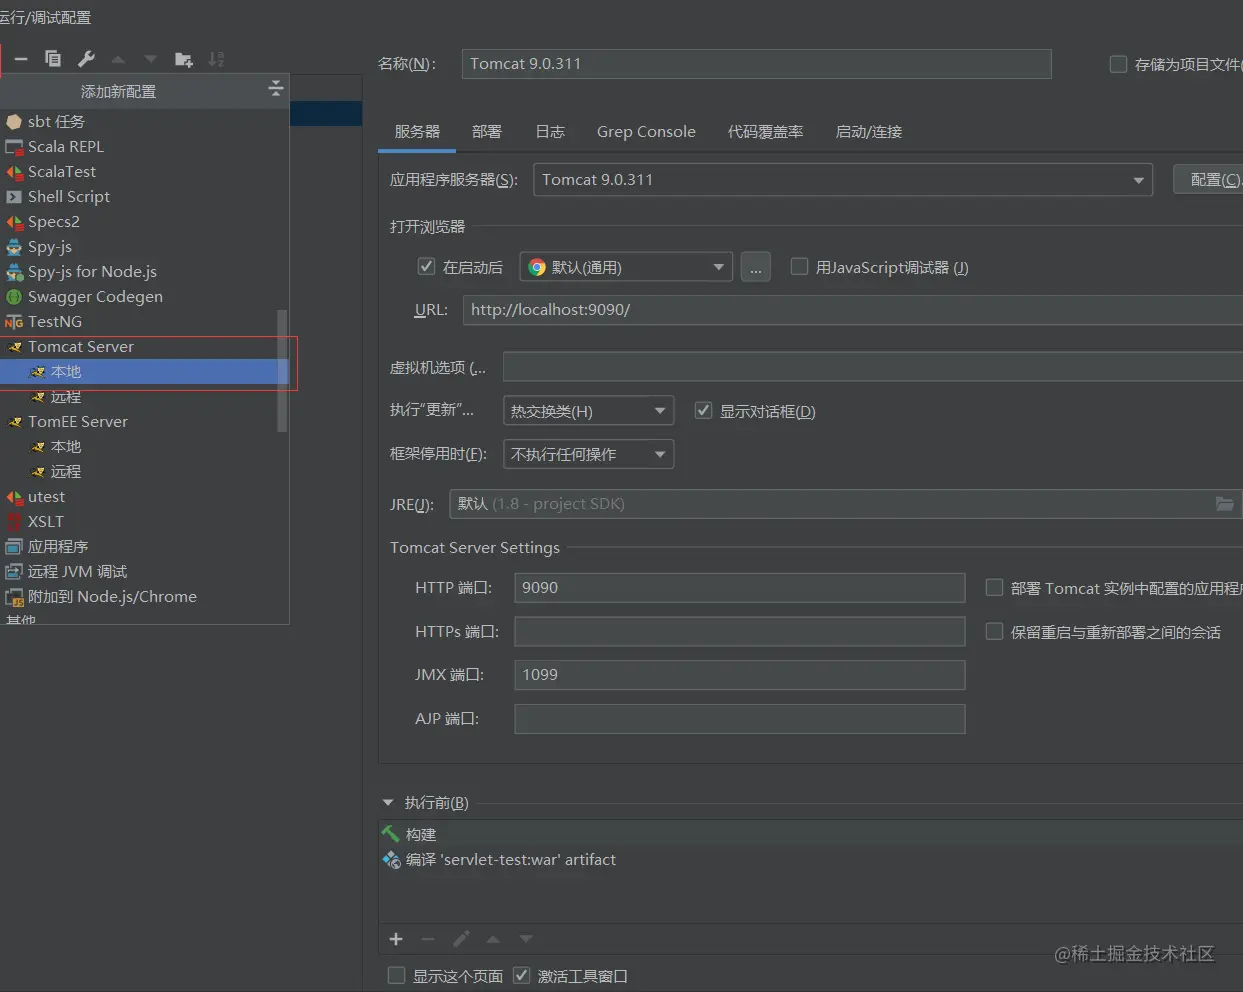Viewport: 1243px width, 992px height.
Task: Collapse the 执行前(B) section triangle
Action: click(388, 802)
